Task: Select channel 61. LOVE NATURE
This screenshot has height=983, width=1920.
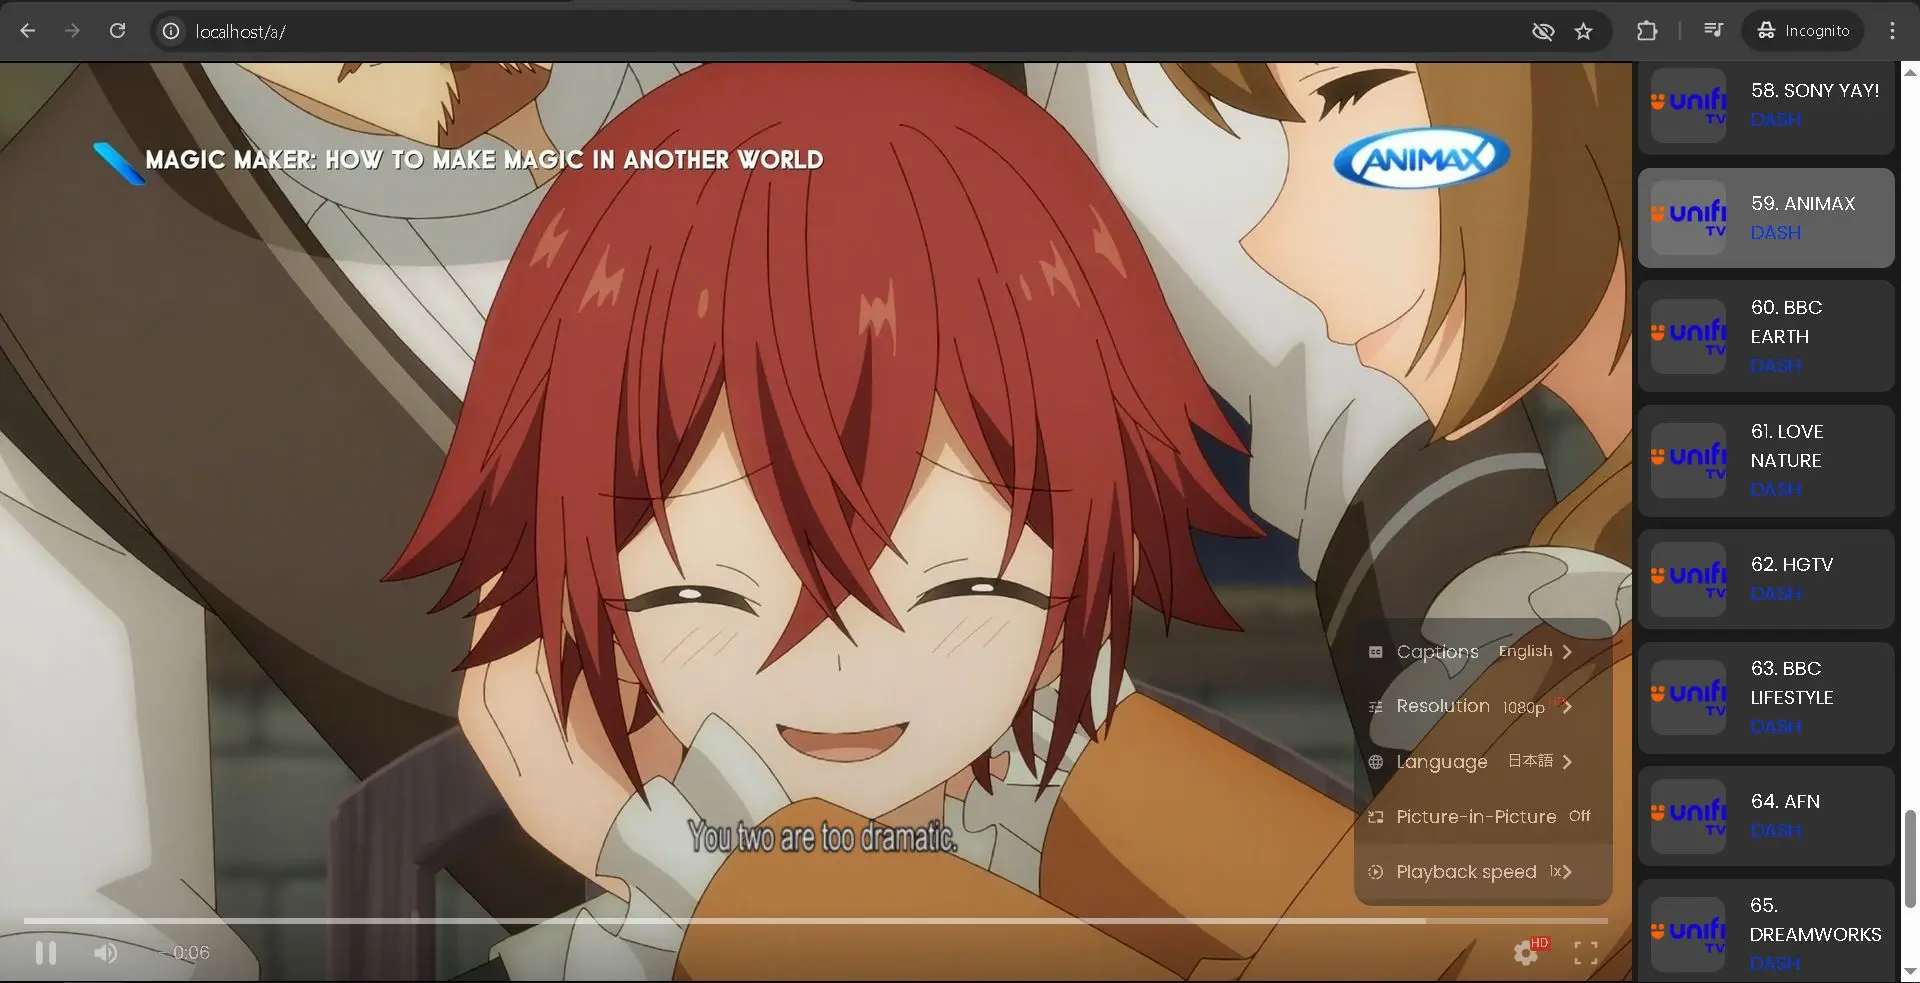Action: click(1766, 460)
